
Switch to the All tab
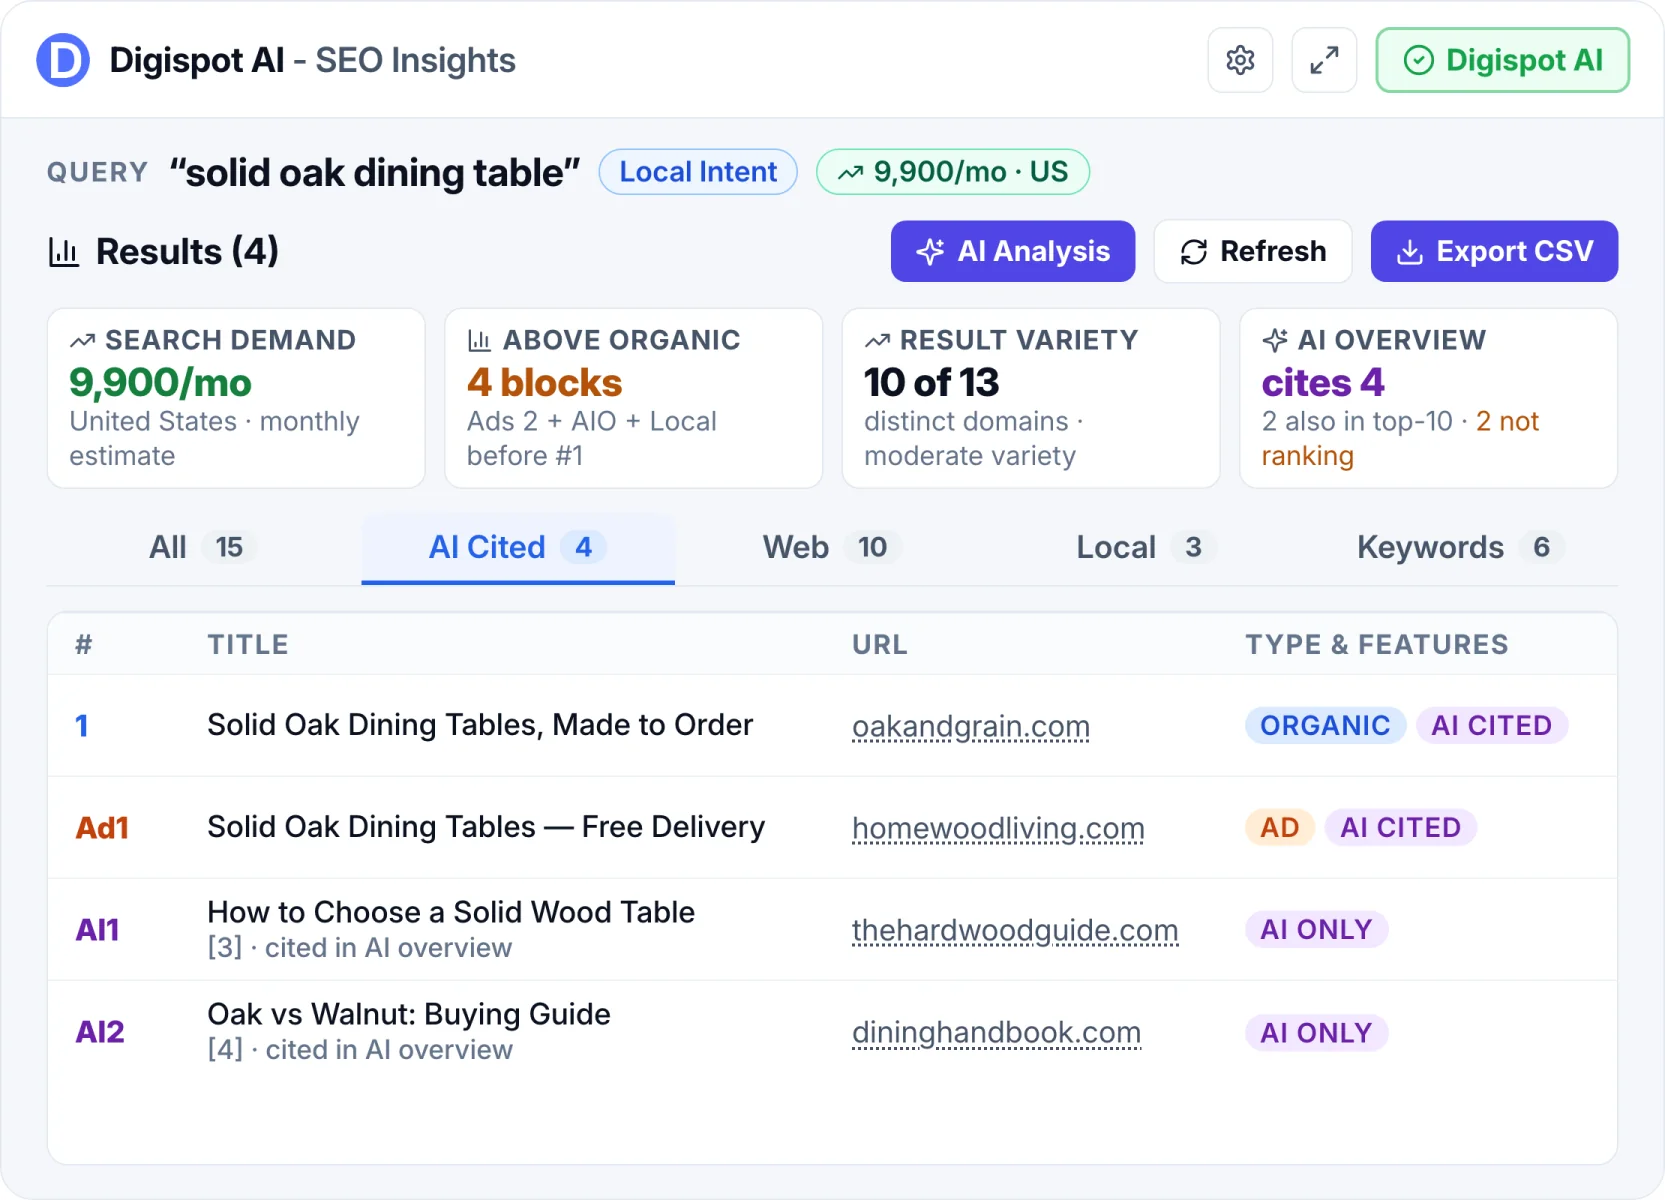(x=203, y=547)
